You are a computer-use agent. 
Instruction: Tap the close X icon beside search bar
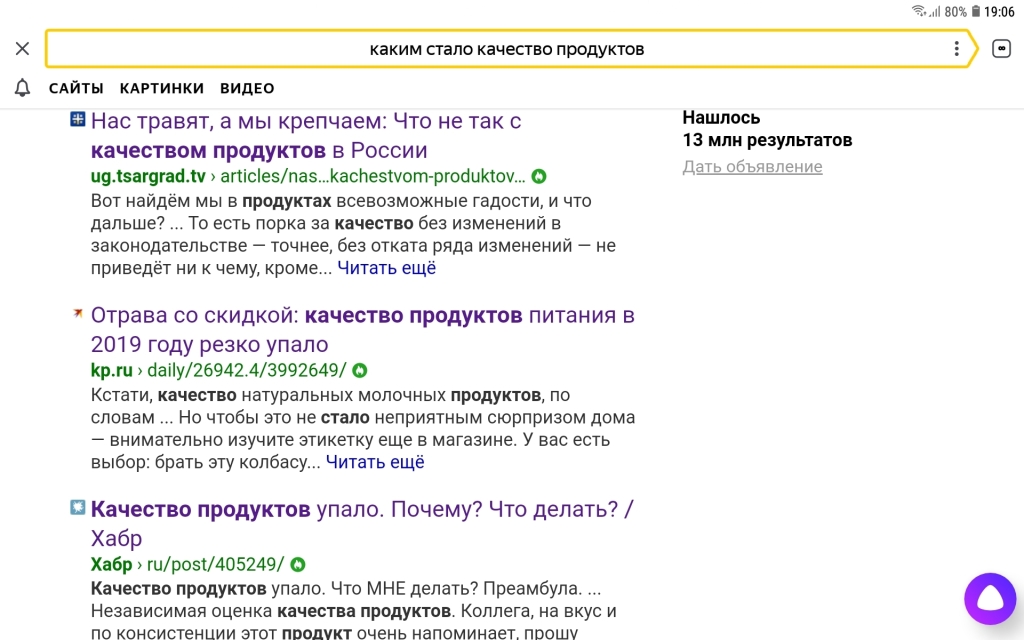[x=23, y=49]
